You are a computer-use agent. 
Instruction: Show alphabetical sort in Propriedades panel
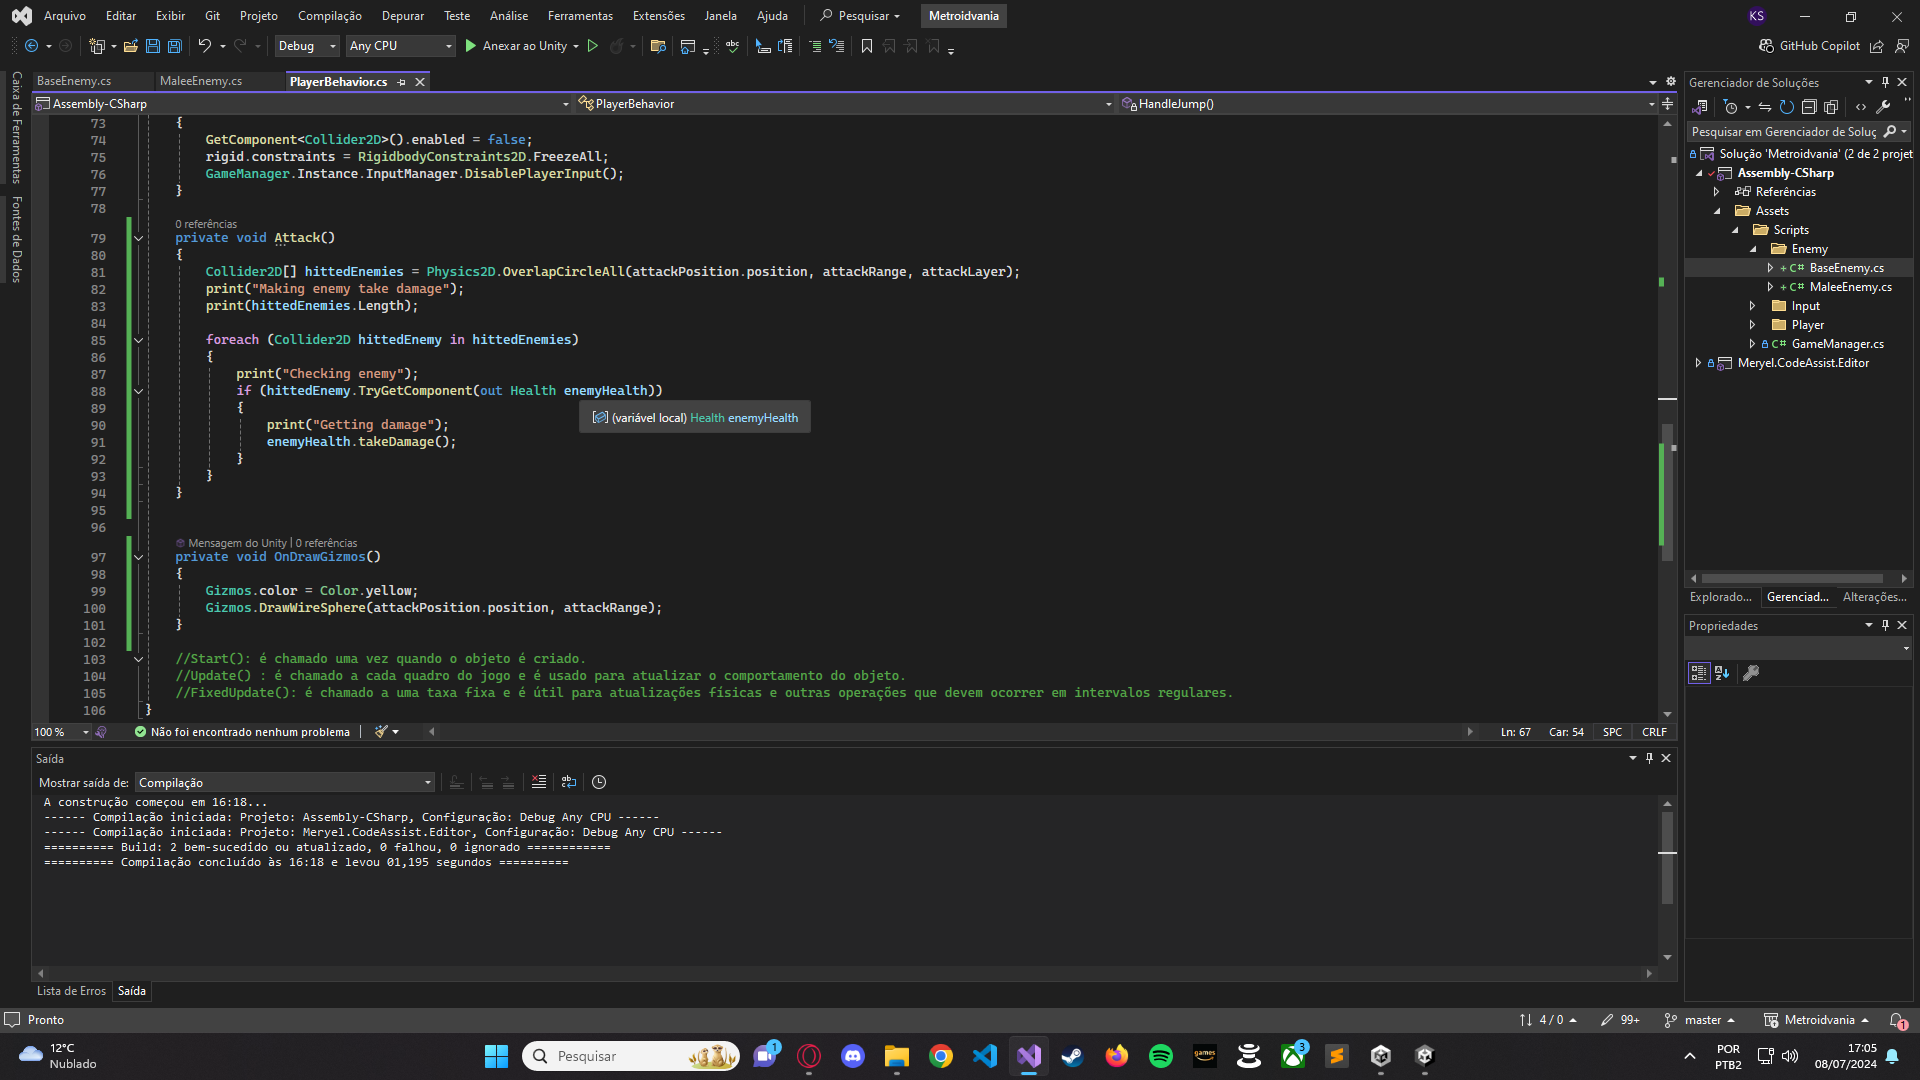click(1722, 673)
